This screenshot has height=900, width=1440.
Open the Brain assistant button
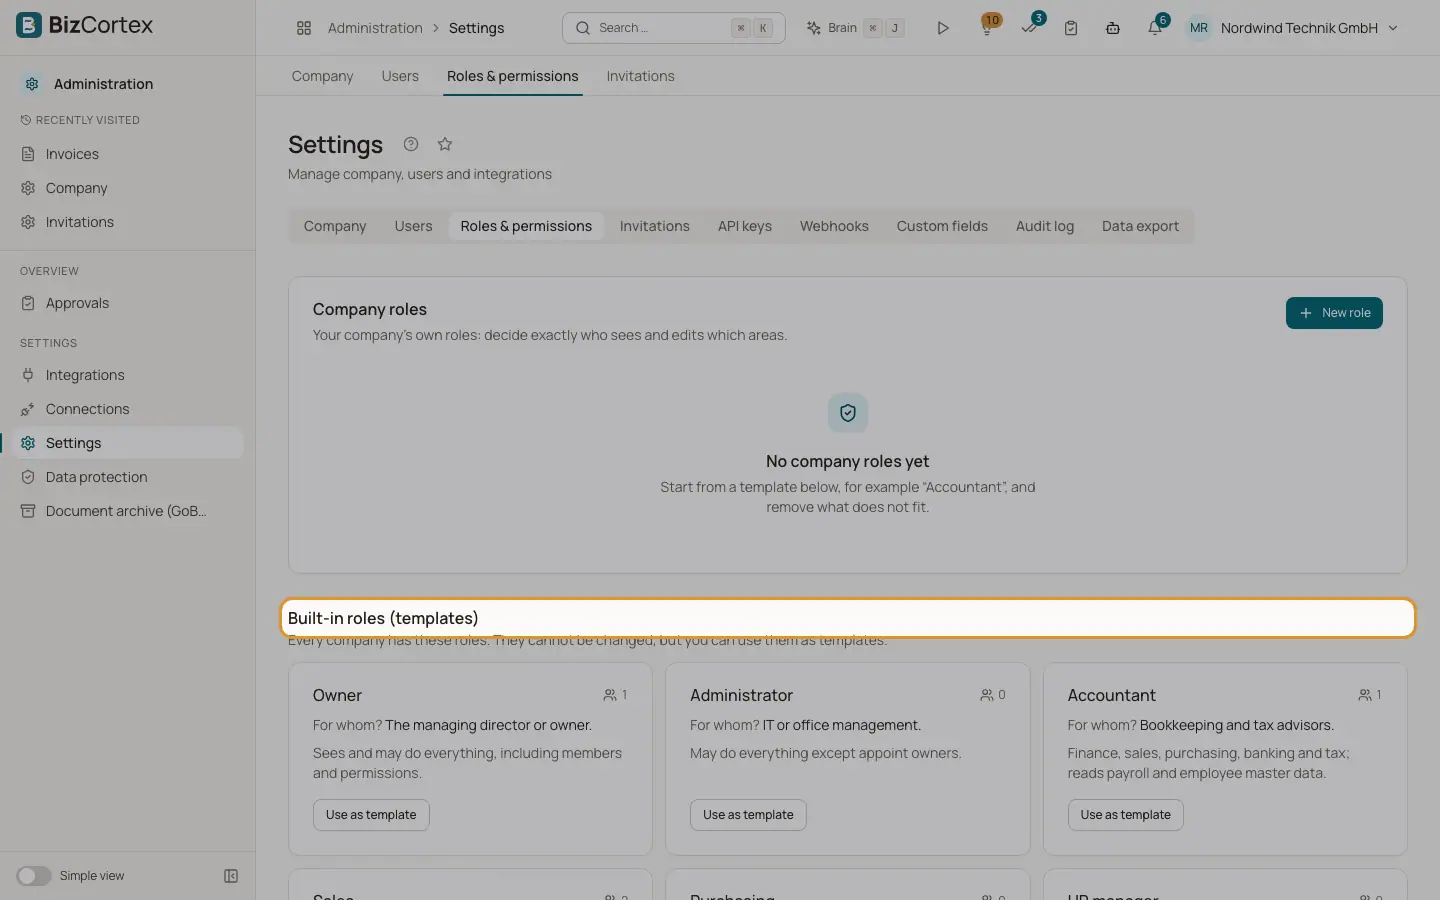click(x=856, y=28)
